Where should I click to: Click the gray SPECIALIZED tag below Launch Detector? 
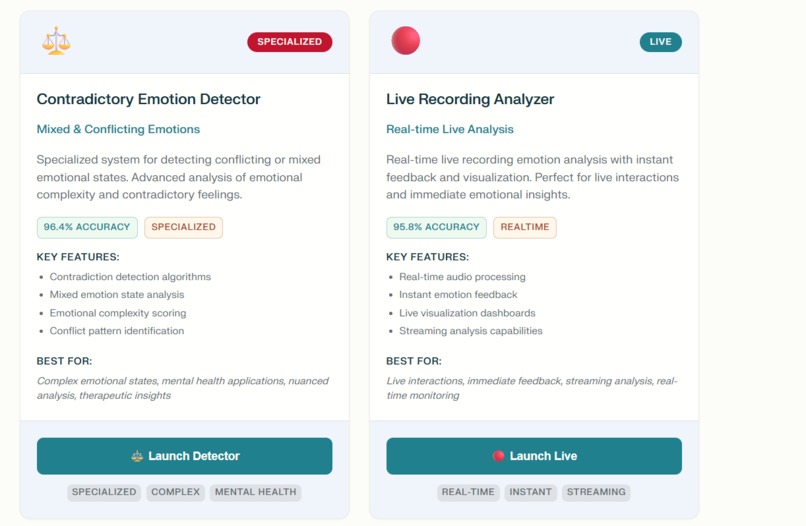click(x=104, y=492)
